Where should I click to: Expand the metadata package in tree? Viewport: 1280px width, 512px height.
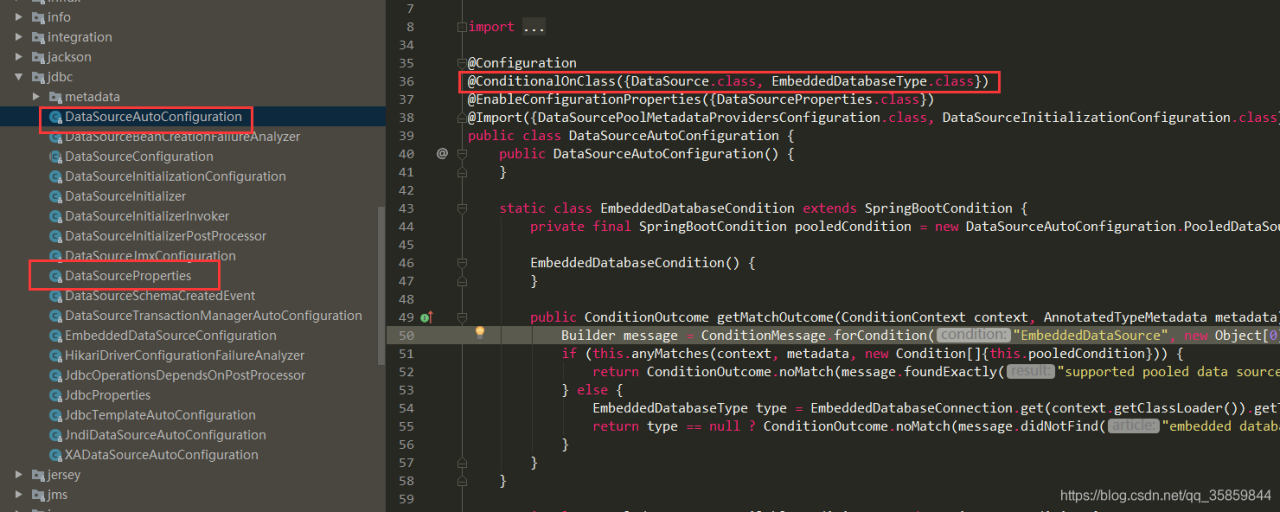coord(37,97)
